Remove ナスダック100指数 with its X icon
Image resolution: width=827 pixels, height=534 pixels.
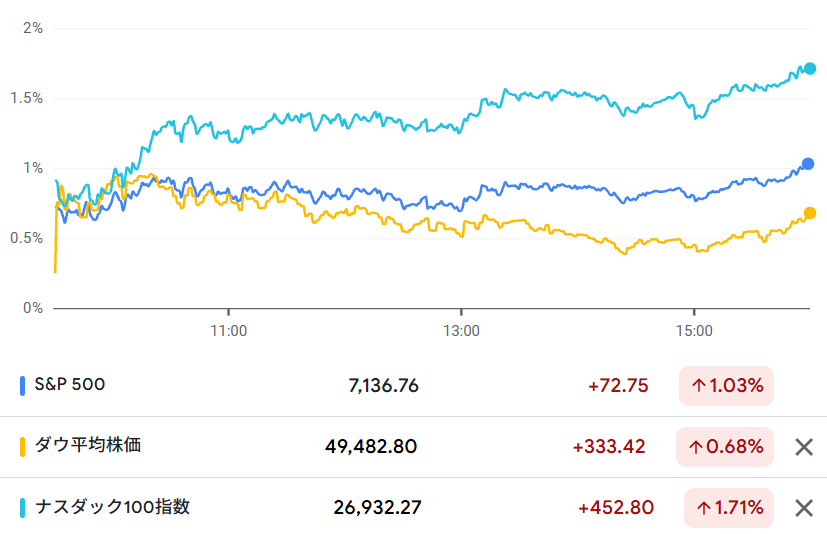[803, 508]
